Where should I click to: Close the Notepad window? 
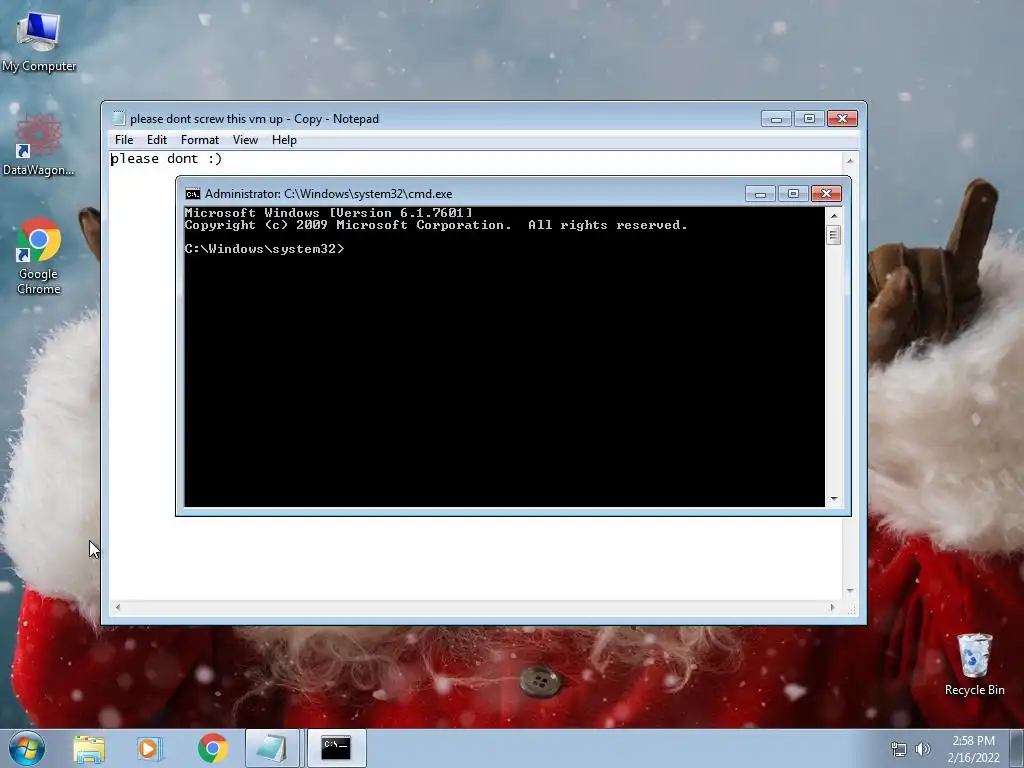(842, 119)
